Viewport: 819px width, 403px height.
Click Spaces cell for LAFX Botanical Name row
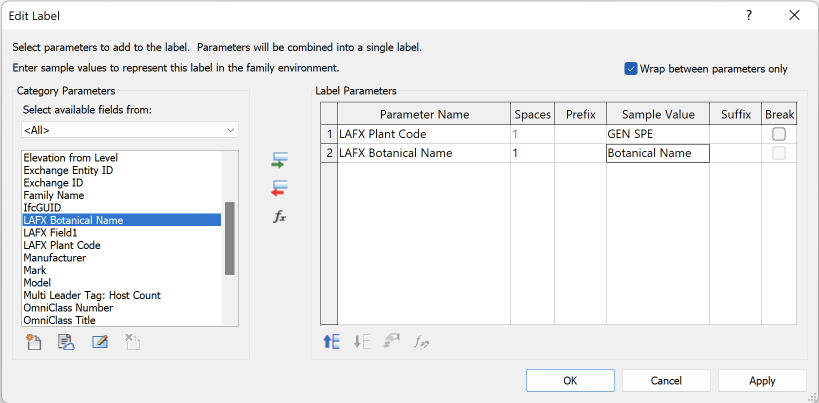[x=532, y=153]
